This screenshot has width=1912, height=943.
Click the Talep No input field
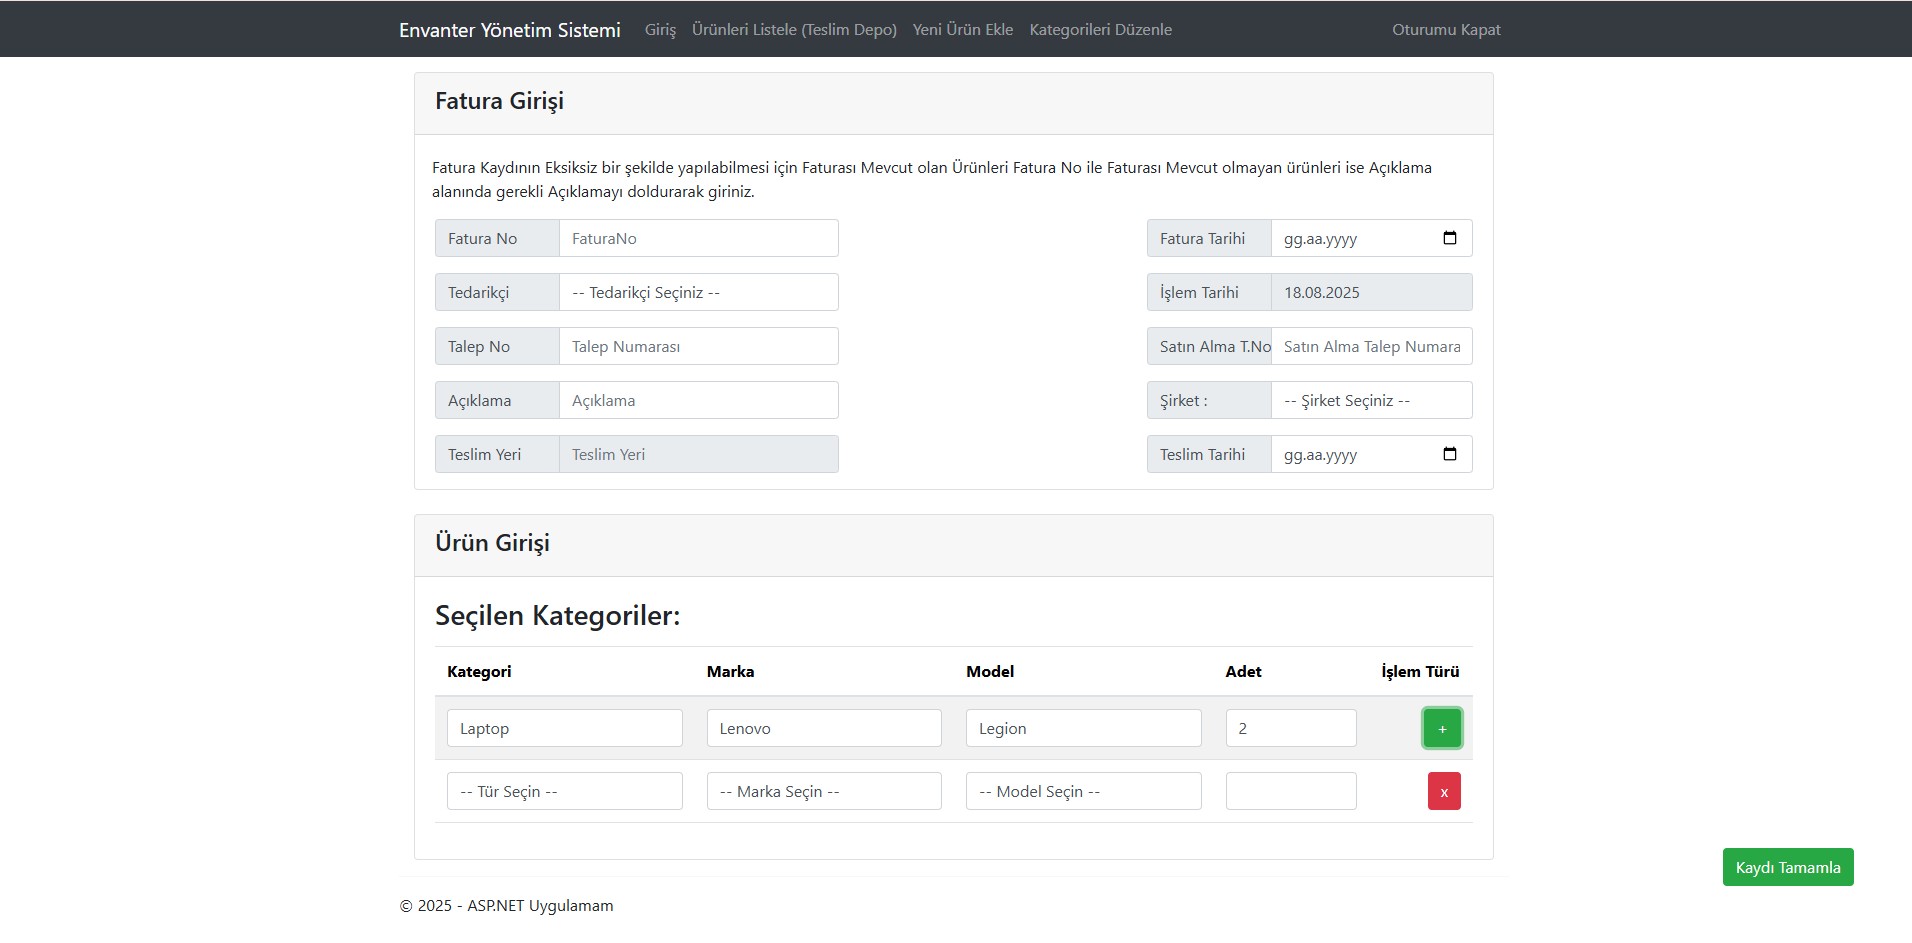pos(698,346)
